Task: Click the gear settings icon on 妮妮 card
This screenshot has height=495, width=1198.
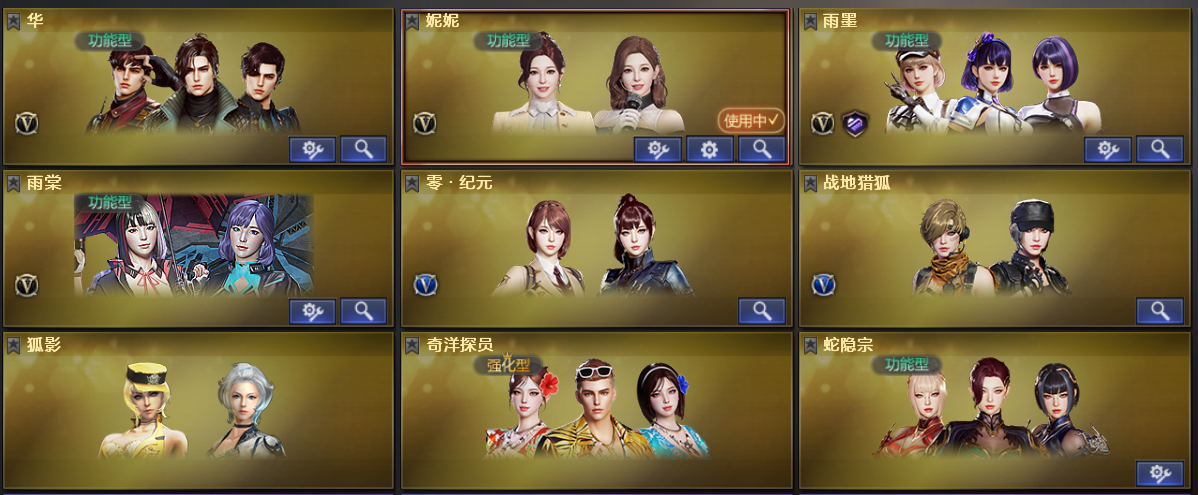Action: coord(710,150)
